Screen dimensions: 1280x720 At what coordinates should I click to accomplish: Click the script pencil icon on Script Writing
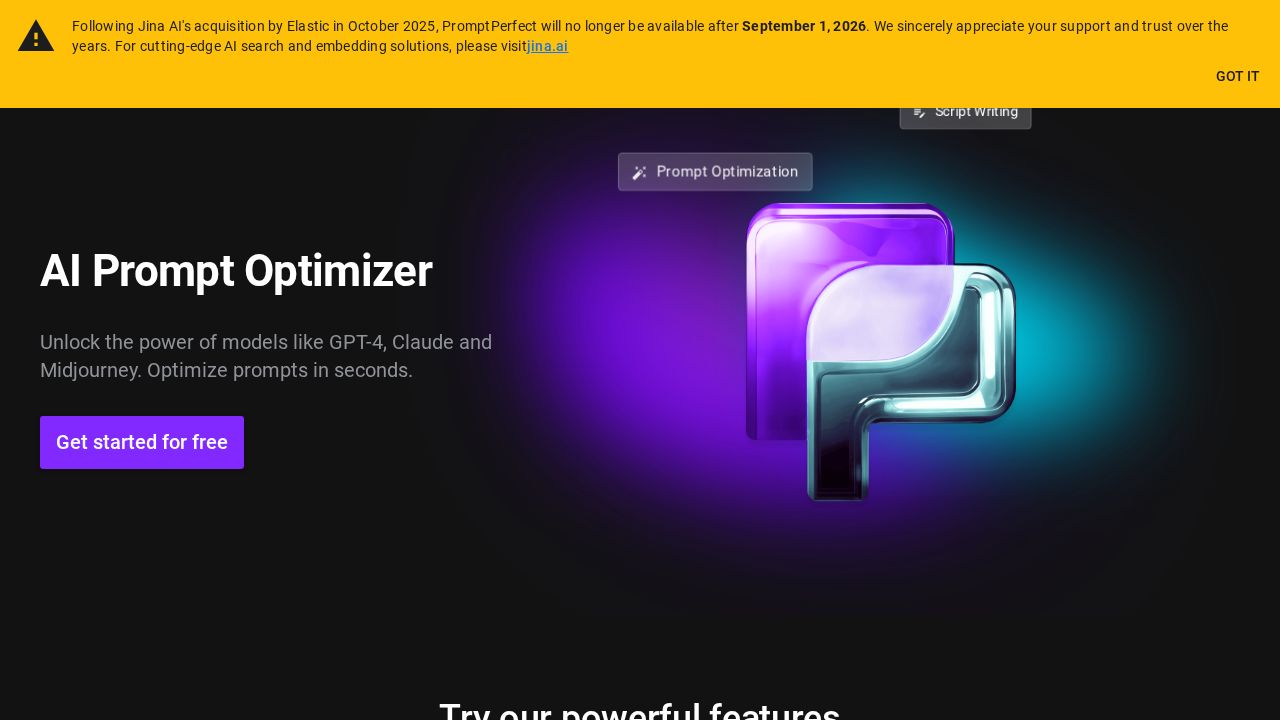(920, 112)
